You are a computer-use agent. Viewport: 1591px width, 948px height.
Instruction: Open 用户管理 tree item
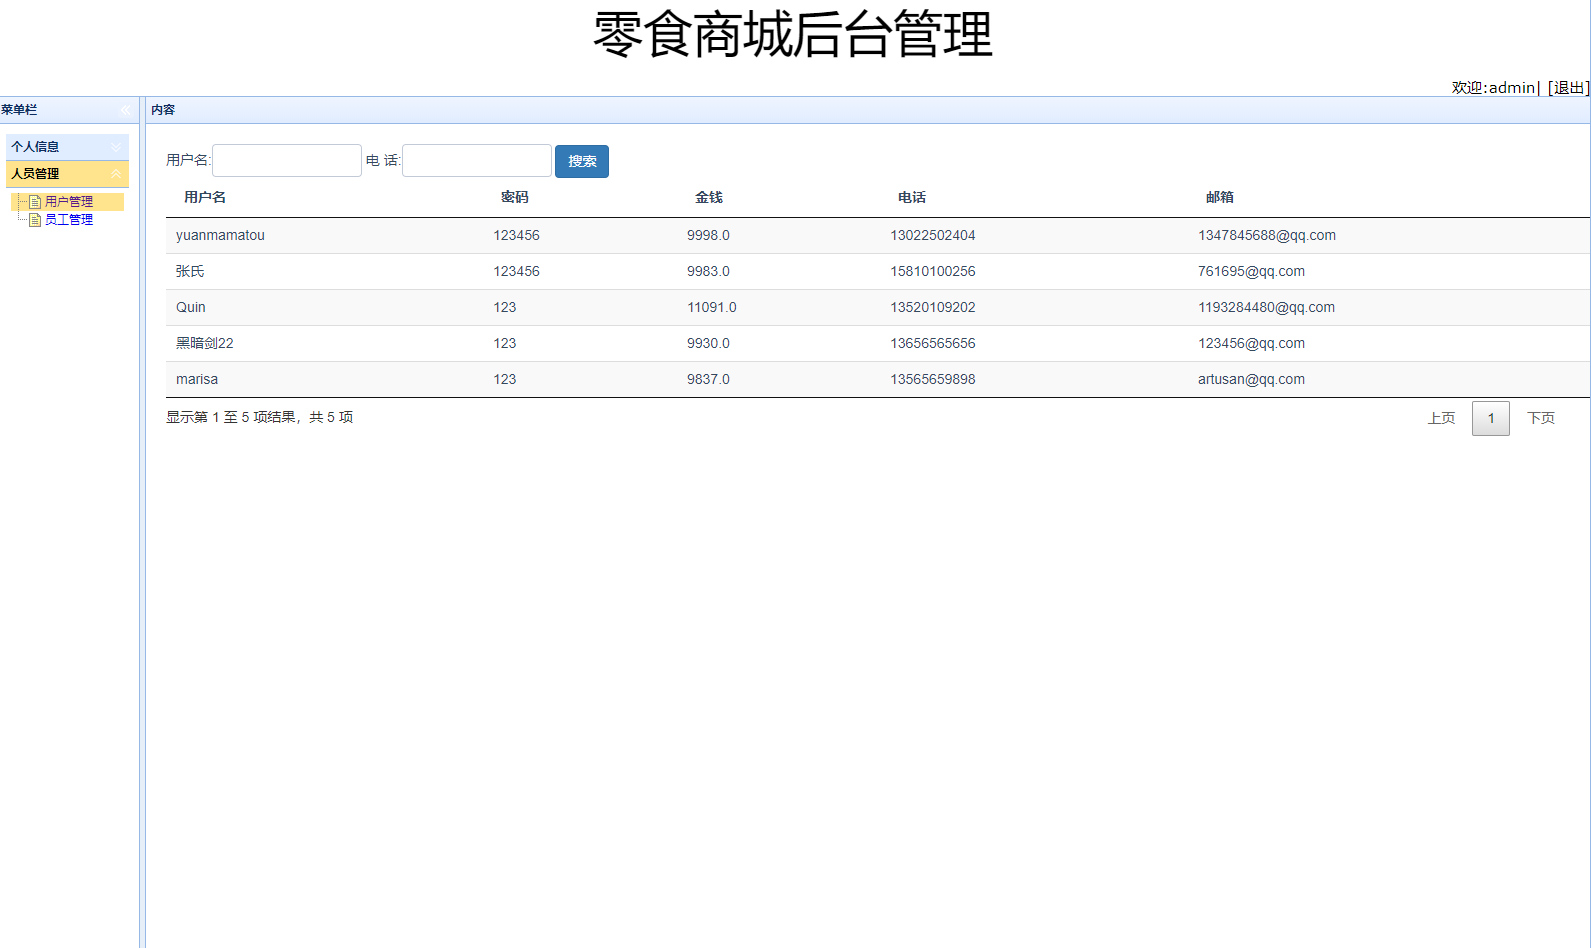click(x=69, y=202)
